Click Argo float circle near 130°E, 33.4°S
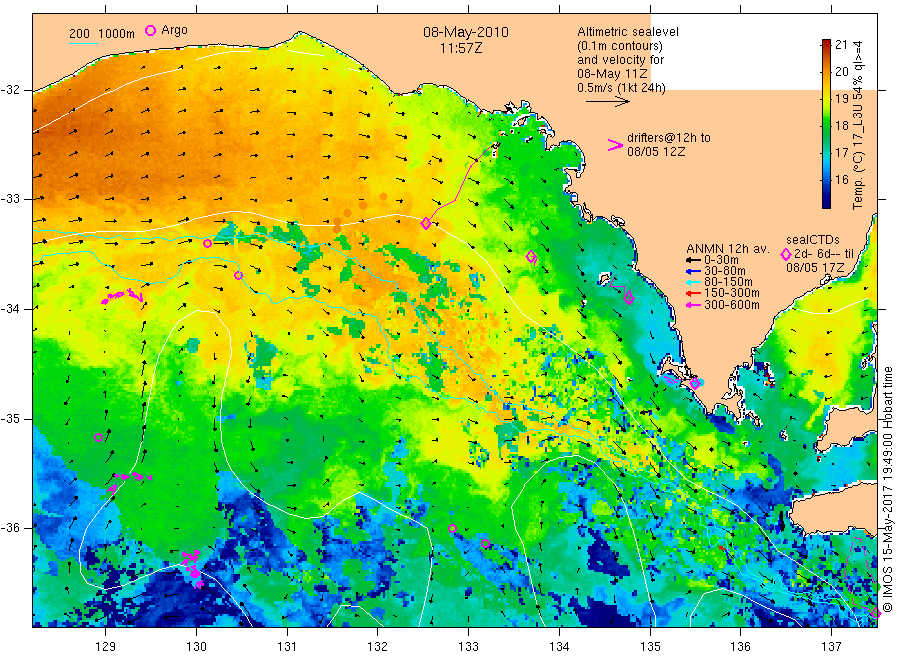Screen dimensions: 900x660 pos(207,243)
